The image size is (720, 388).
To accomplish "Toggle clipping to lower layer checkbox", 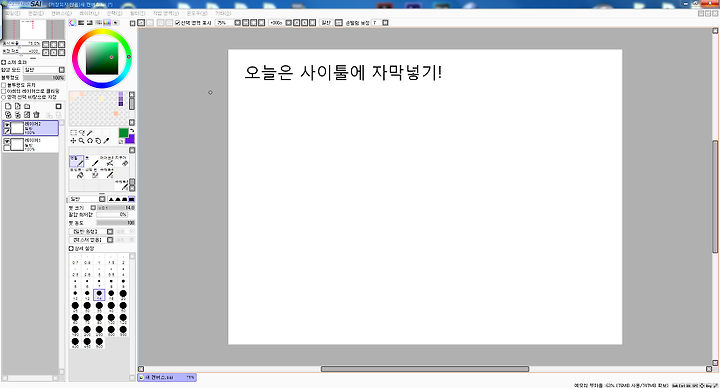I will click(4, 91).
